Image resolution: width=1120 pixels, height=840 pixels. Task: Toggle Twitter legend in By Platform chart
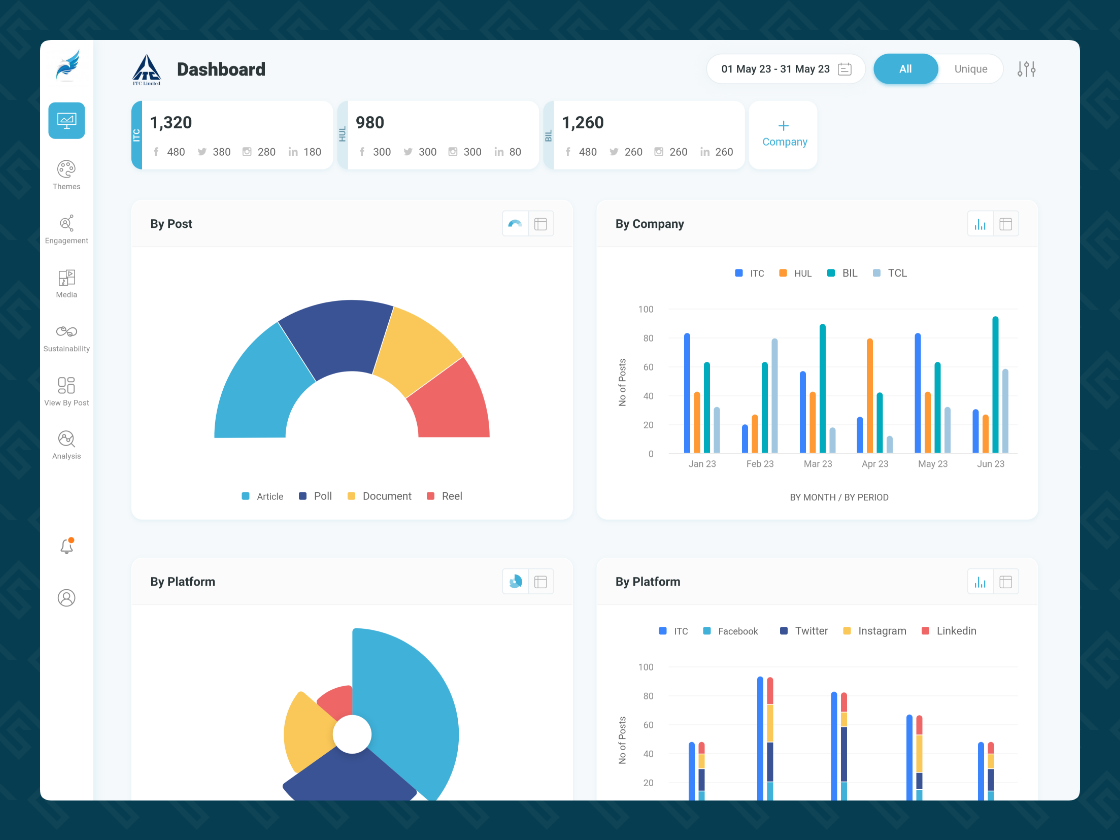pyautogui.click(x=804, y=631)
